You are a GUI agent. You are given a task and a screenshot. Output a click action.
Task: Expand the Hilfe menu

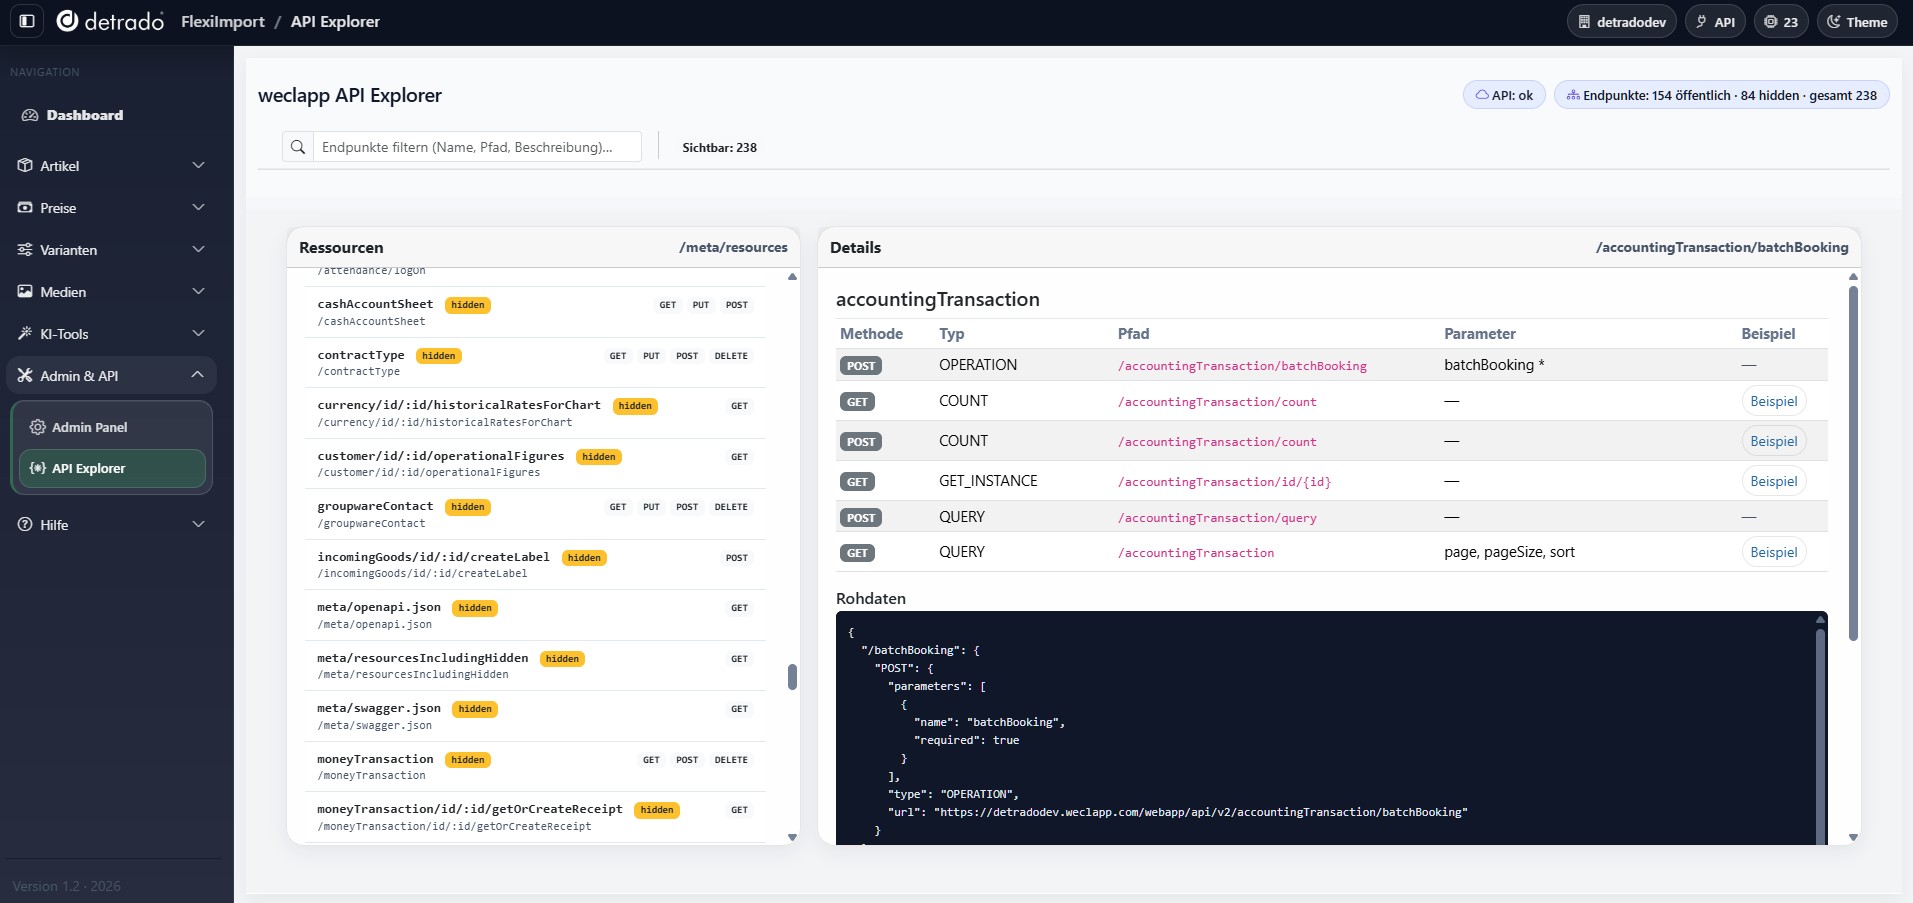111,525
